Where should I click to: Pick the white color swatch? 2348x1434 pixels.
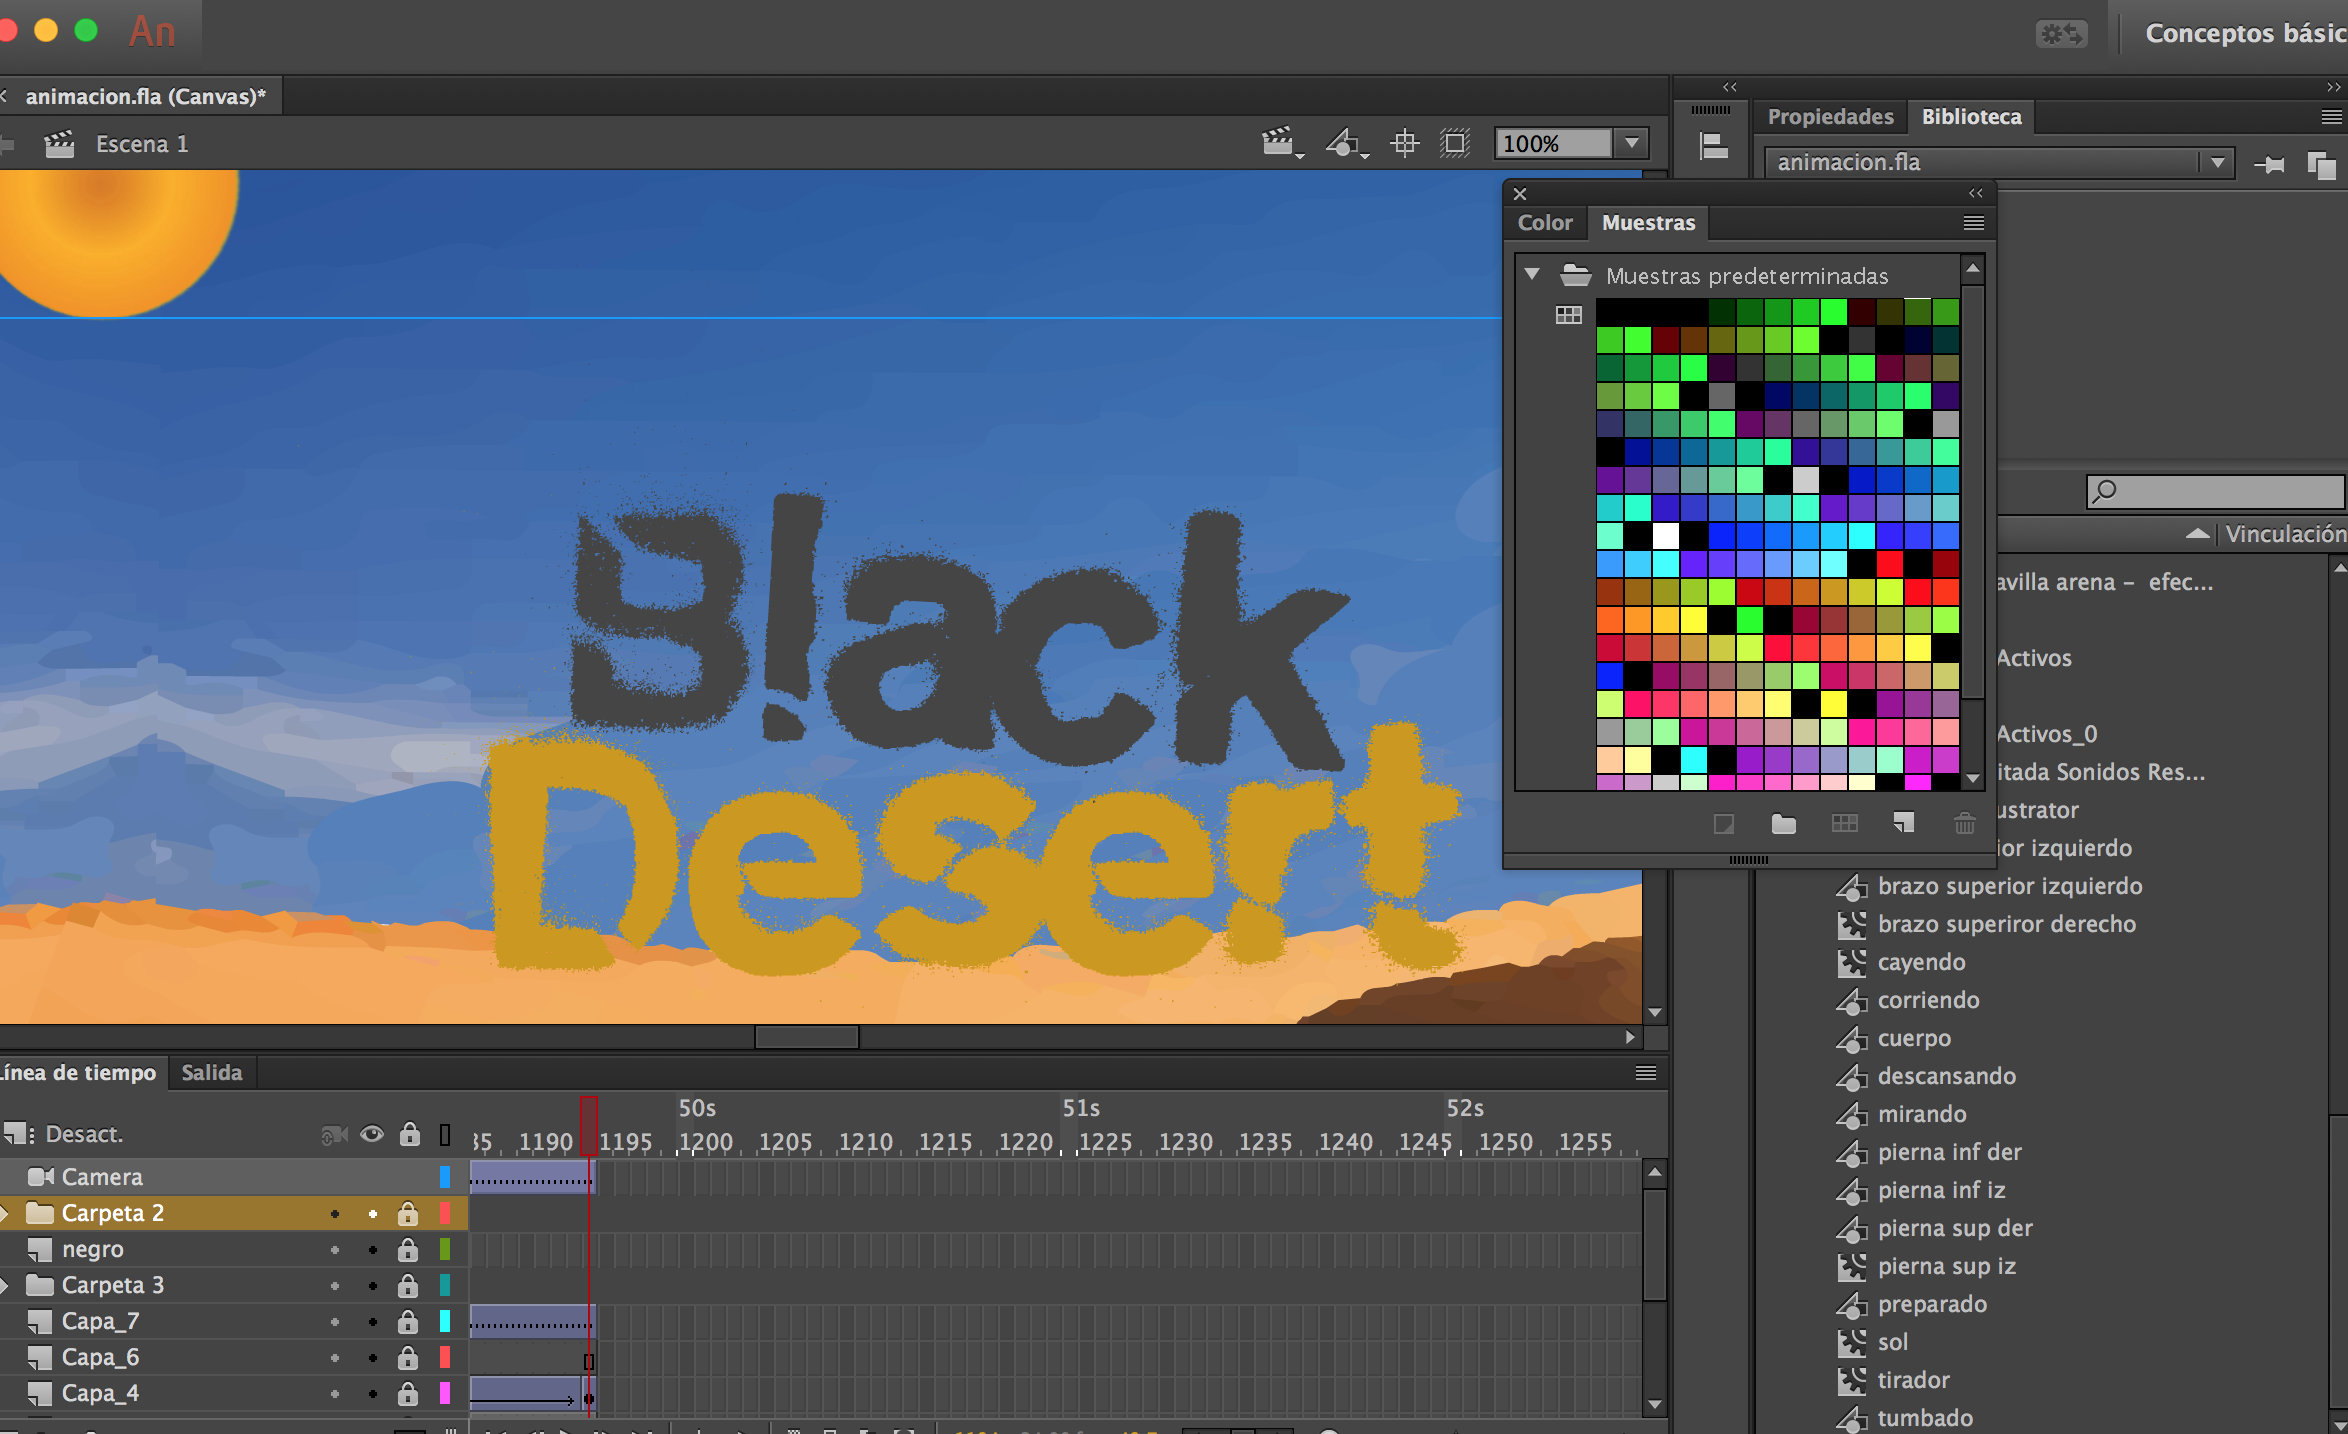point(1665,536)
